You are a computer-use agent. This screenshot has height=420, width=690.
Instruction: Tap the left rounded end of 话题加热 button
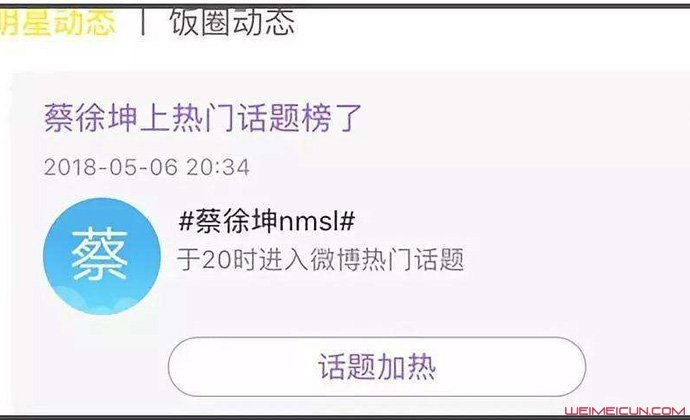pos(187,367)
